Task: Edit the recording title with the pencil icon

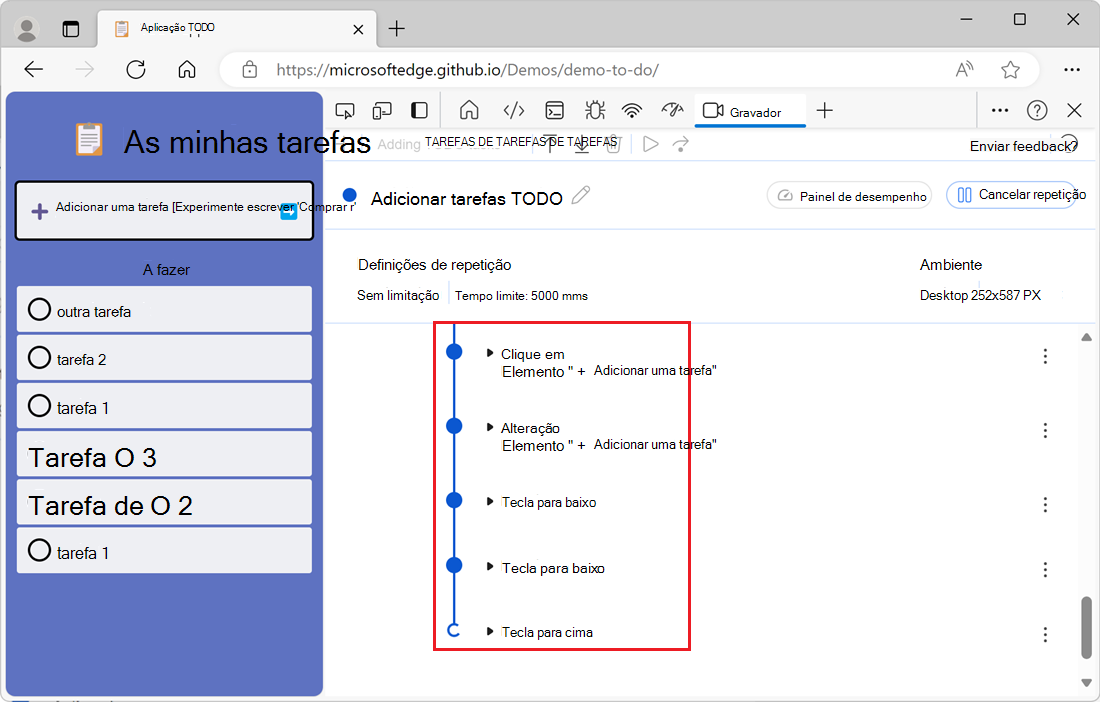Action: coord(580,197)
